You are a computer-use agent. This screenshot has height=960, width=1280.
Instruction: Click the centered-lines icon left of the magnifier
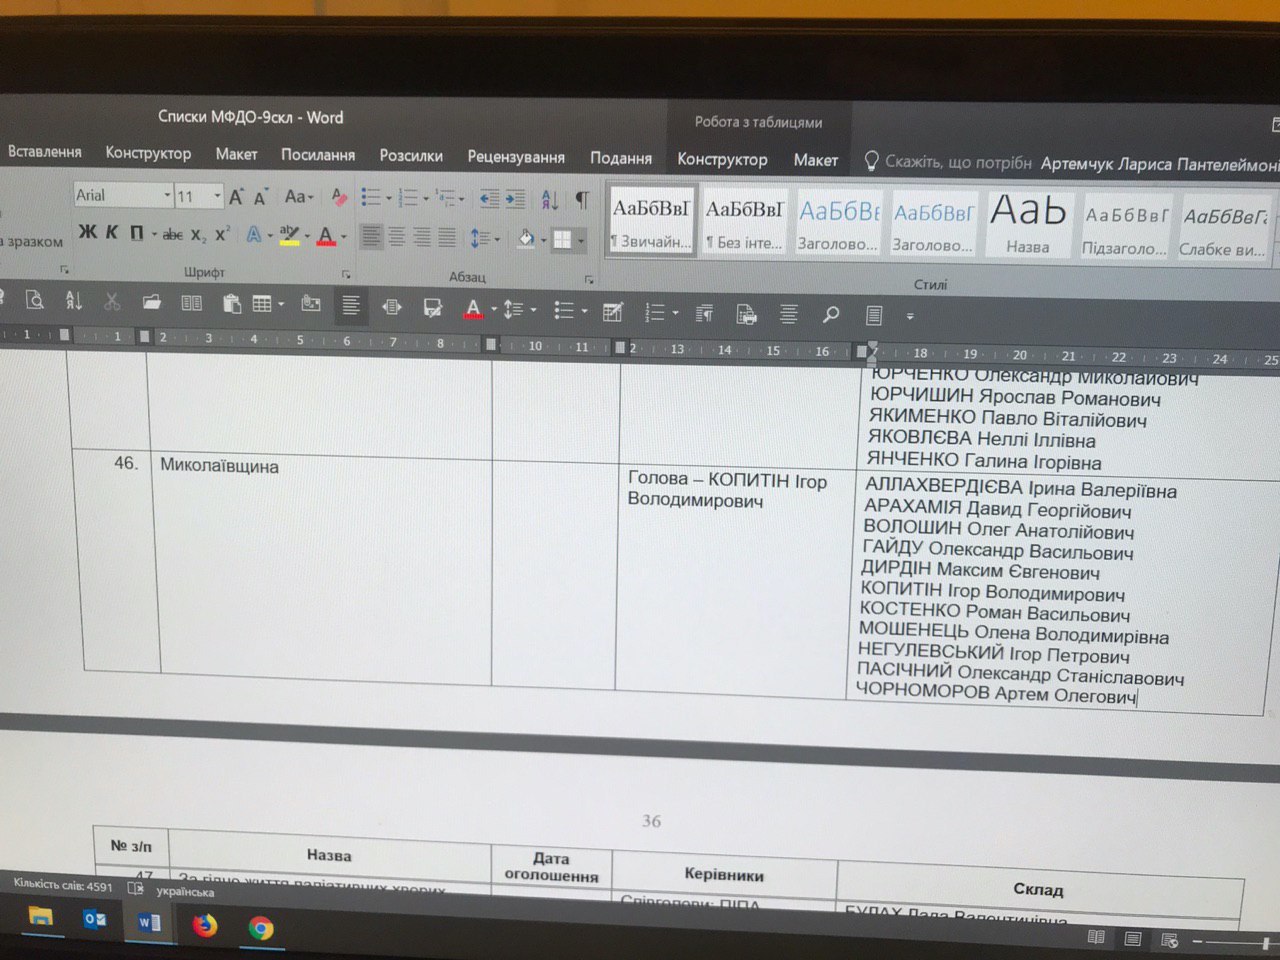789,315
